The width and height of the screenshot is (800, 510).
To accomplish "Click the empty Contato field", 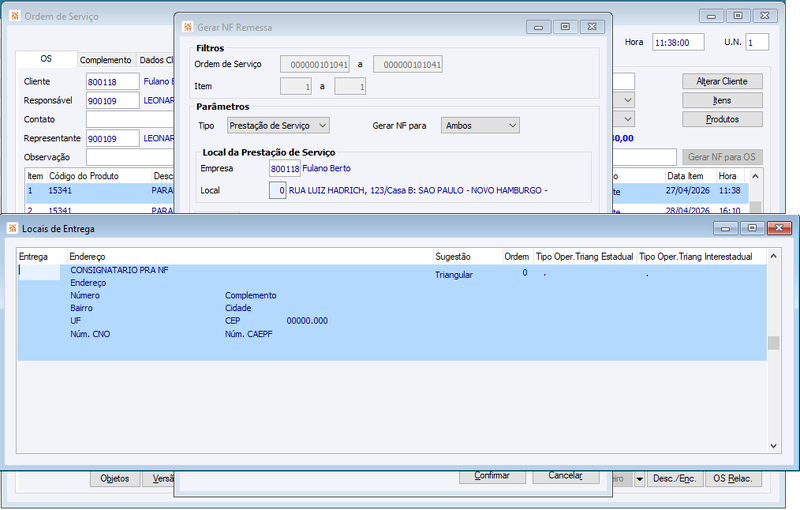I will [x=130, y=119].
